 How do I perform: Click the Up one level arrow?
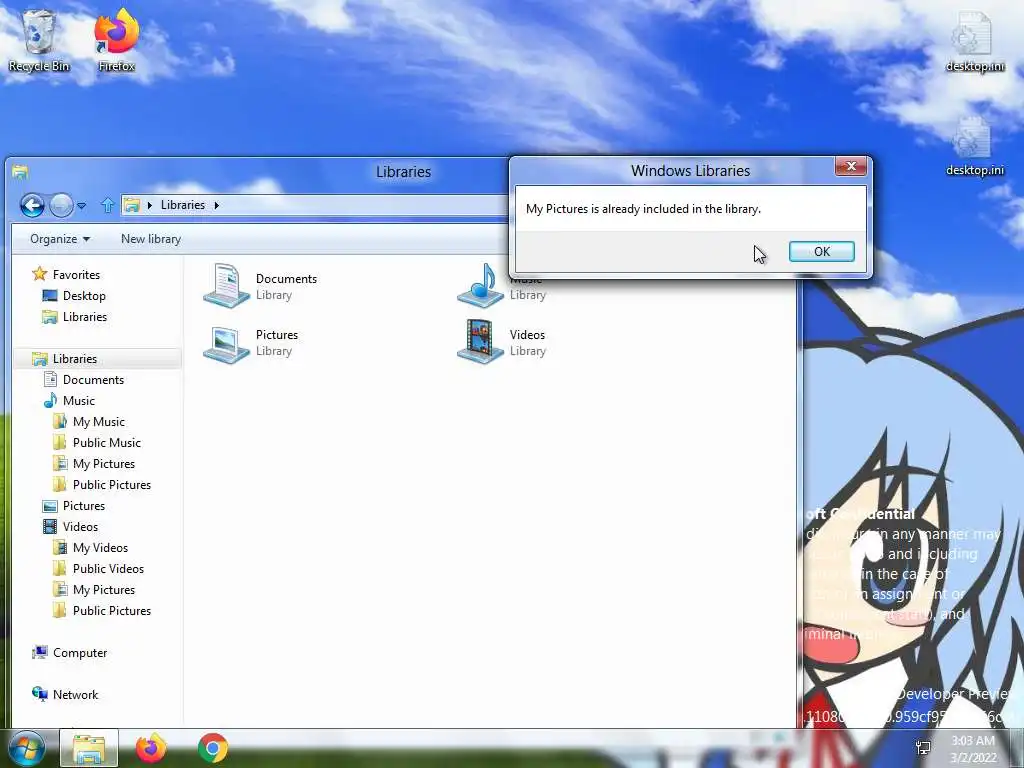(x=108, y=205)
